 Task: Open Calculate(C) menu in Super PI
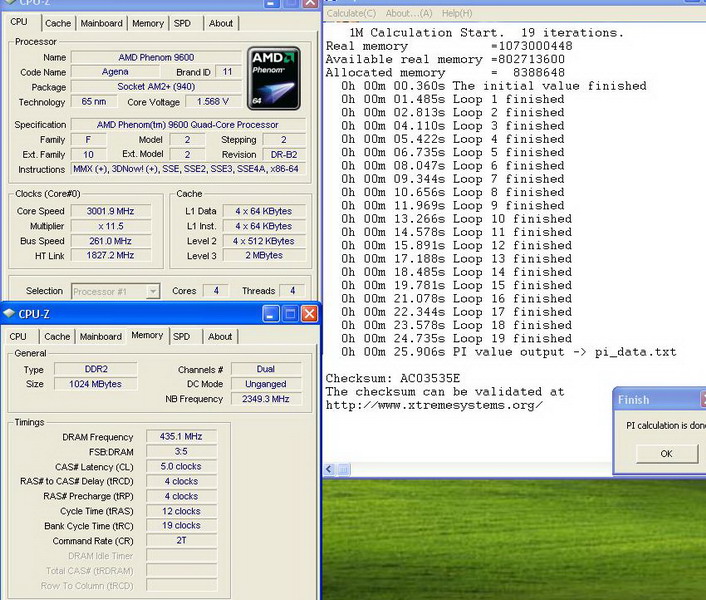pyautogui.click(x=351, y=14)
